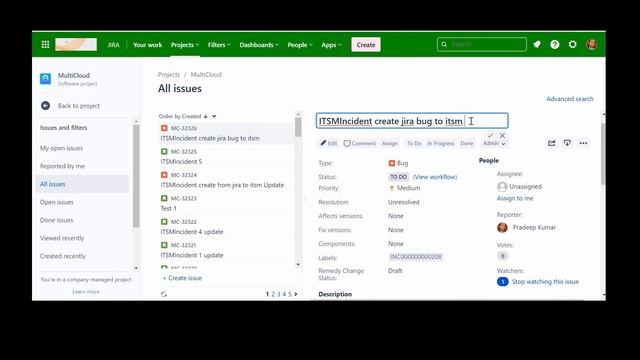The image size is (640, 360).
Task: Click the Learn more link in sidebar
Action: click(86, 292)
